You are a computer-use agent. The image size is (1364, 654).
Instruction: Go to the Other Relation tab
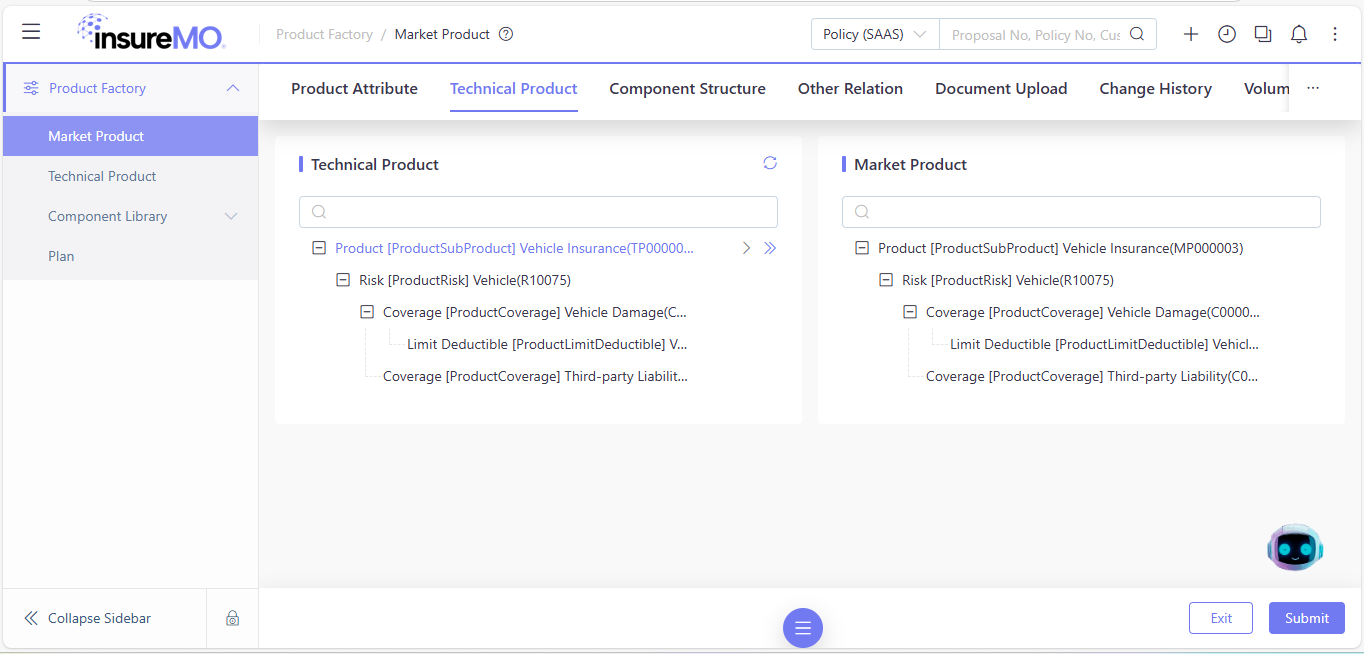click(850, 88)
